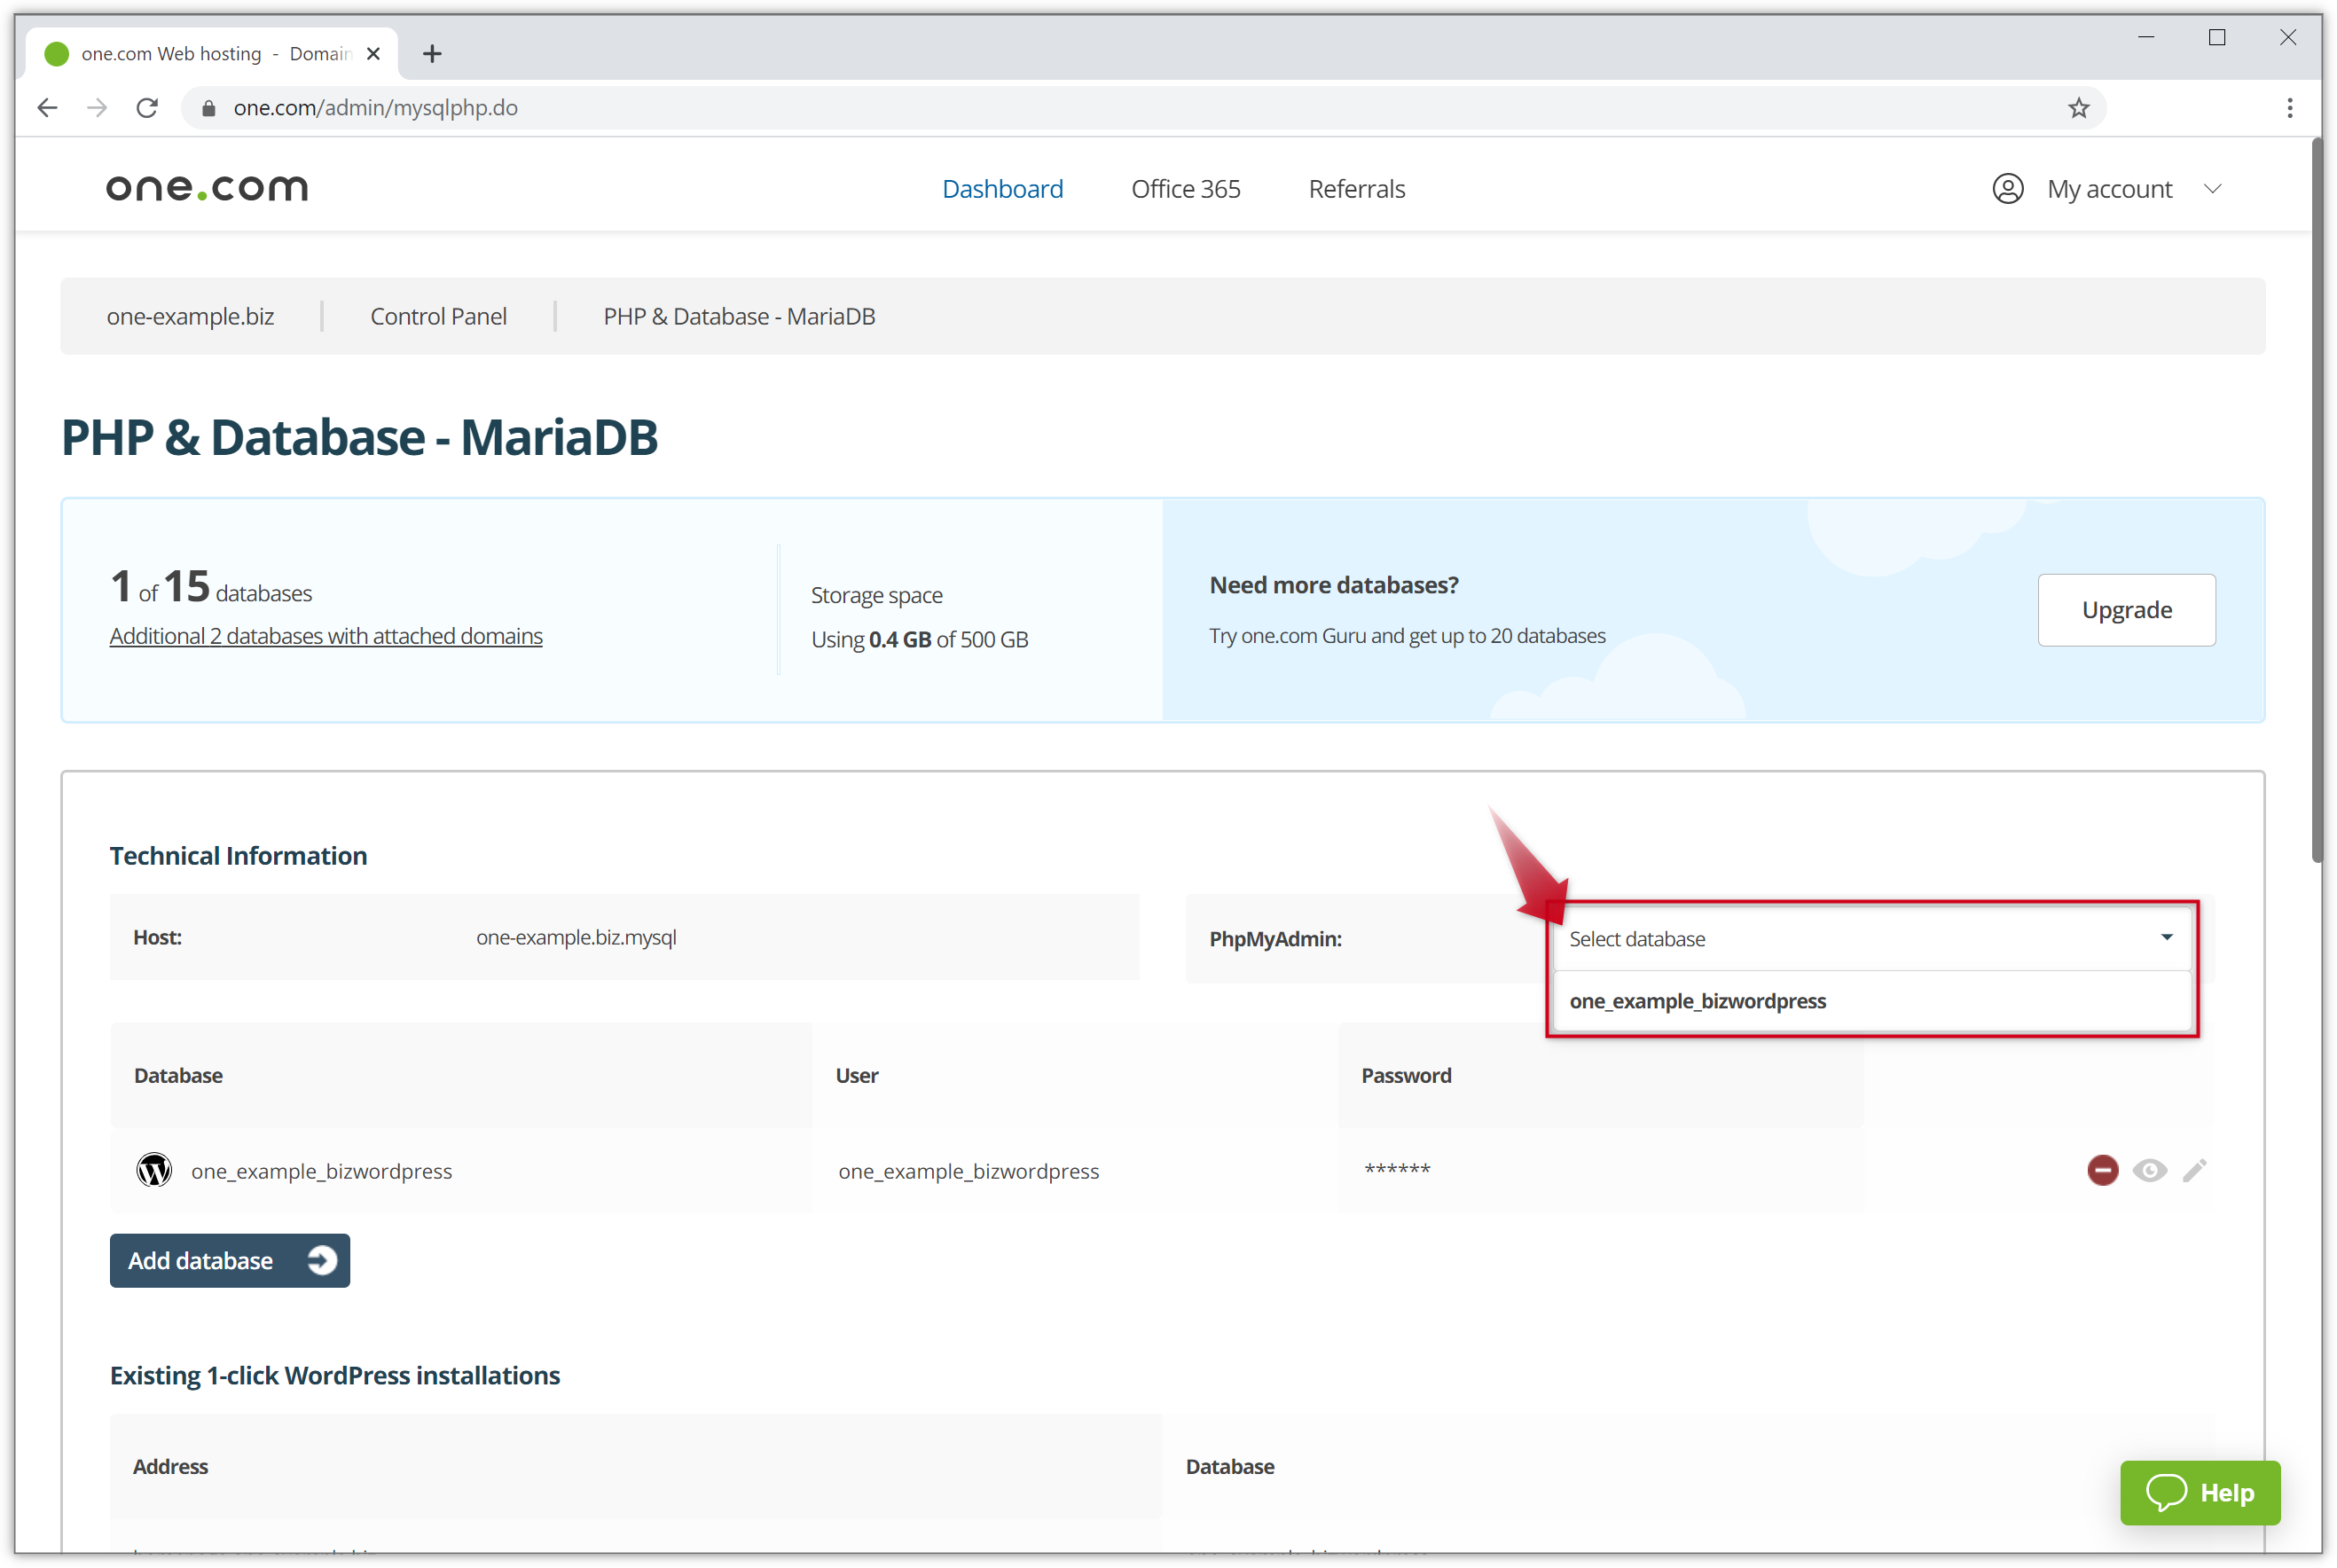Viewport: 2337px width, 1568px height.
Task: Bookmark the page via the star icon
Action: tap(2077, 107)
